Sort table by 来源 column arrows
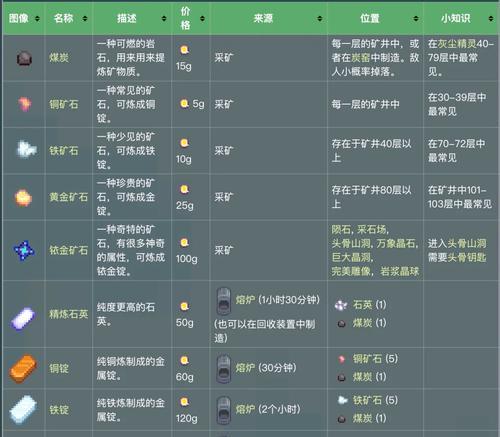The image size is (500, 437). [x=320, y=19]
